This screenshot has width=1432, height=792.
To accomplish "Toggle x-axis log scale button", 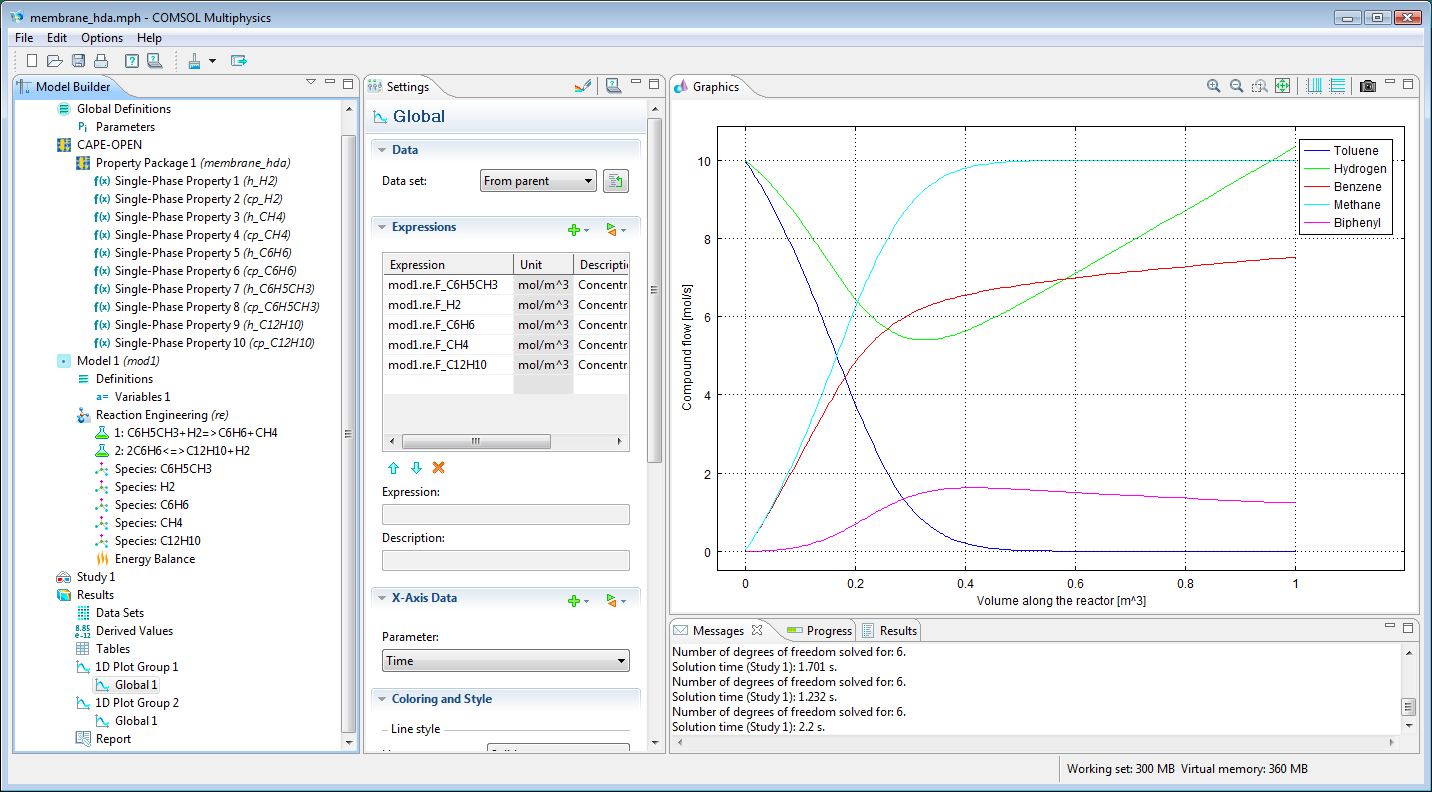I will [1314, 86].
